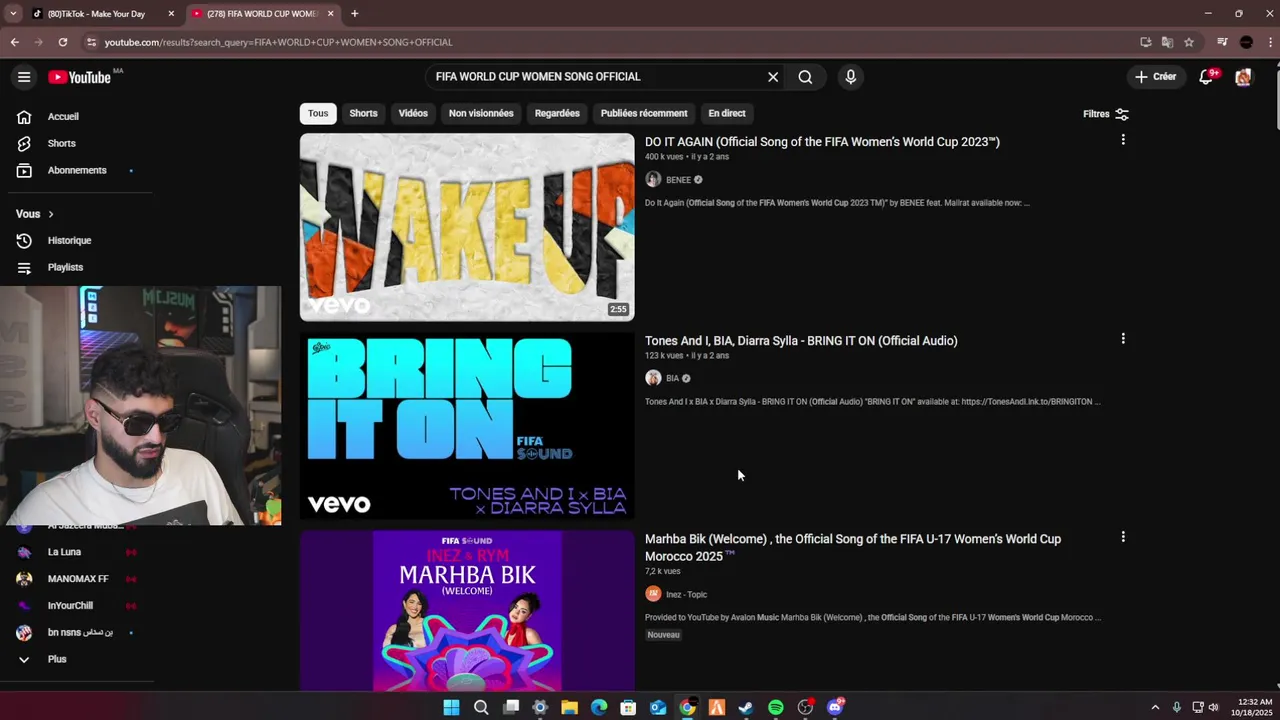Open File Explorer from taskbar
The image size is (1280, 720).
tap(569, 708)
